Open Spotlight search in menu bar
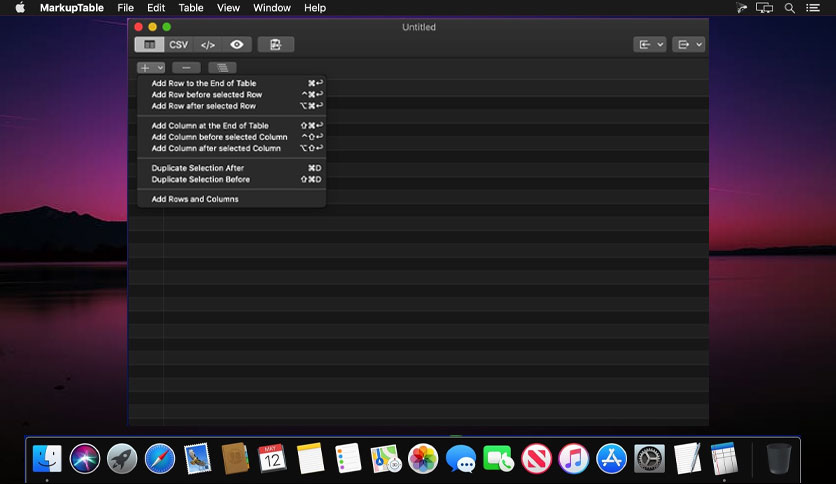Image resolution: width=836 pixels, height=484 pixels. 790,8
